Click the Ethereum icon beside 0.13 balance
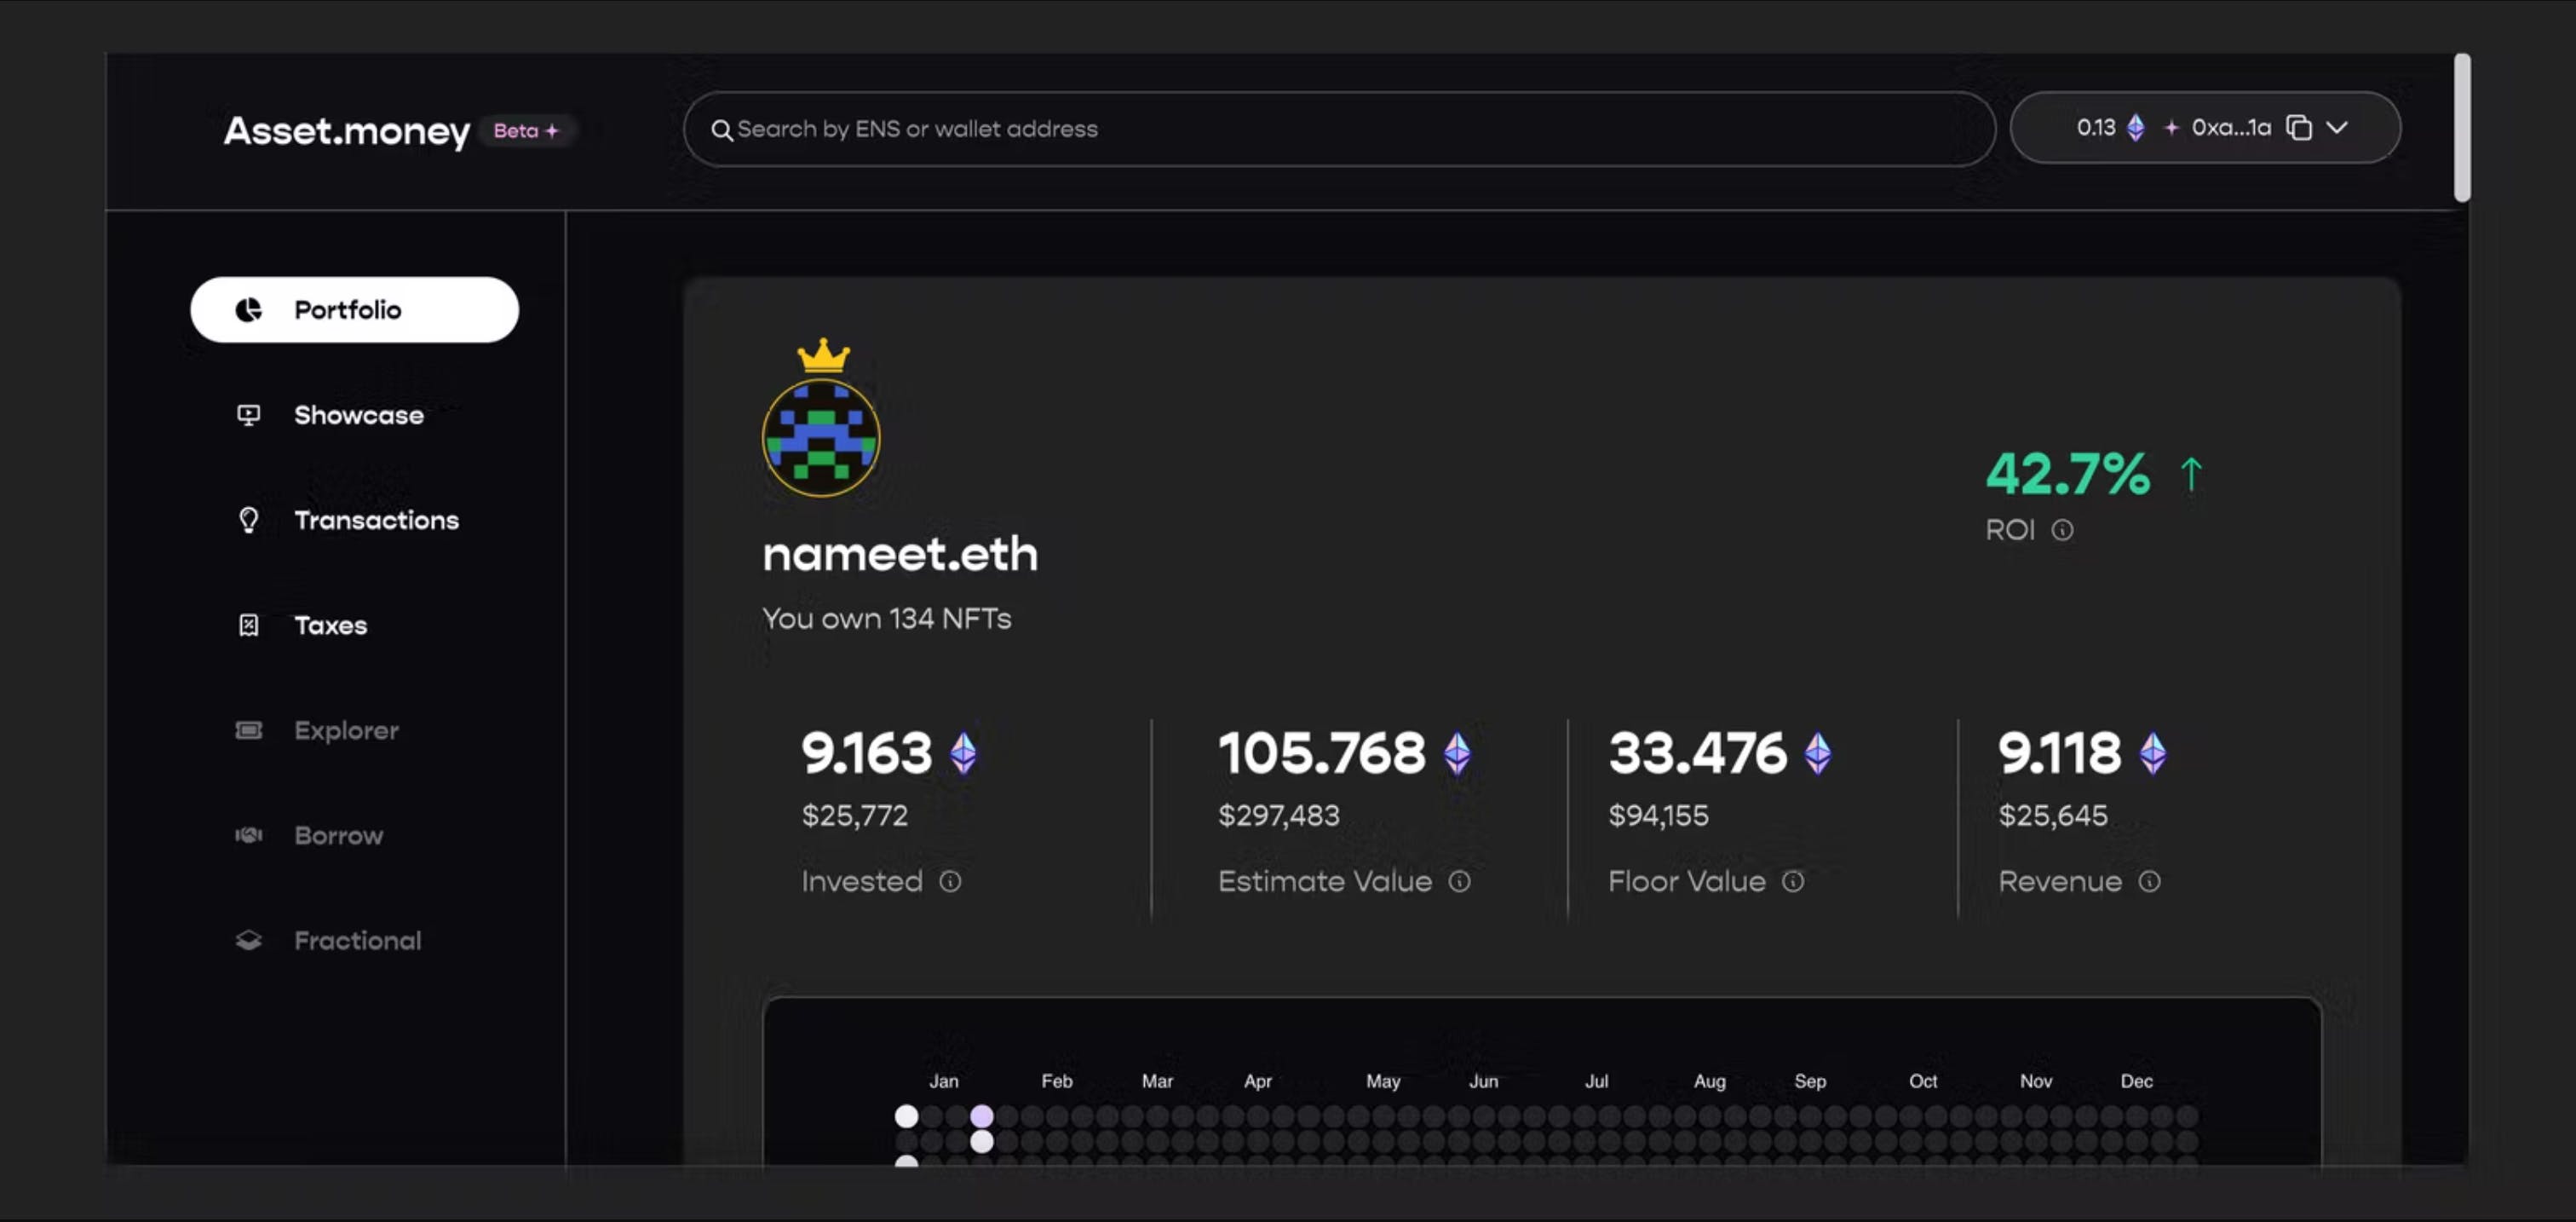This screenshot has height=1222, width=2576. tap(2135, 128)
